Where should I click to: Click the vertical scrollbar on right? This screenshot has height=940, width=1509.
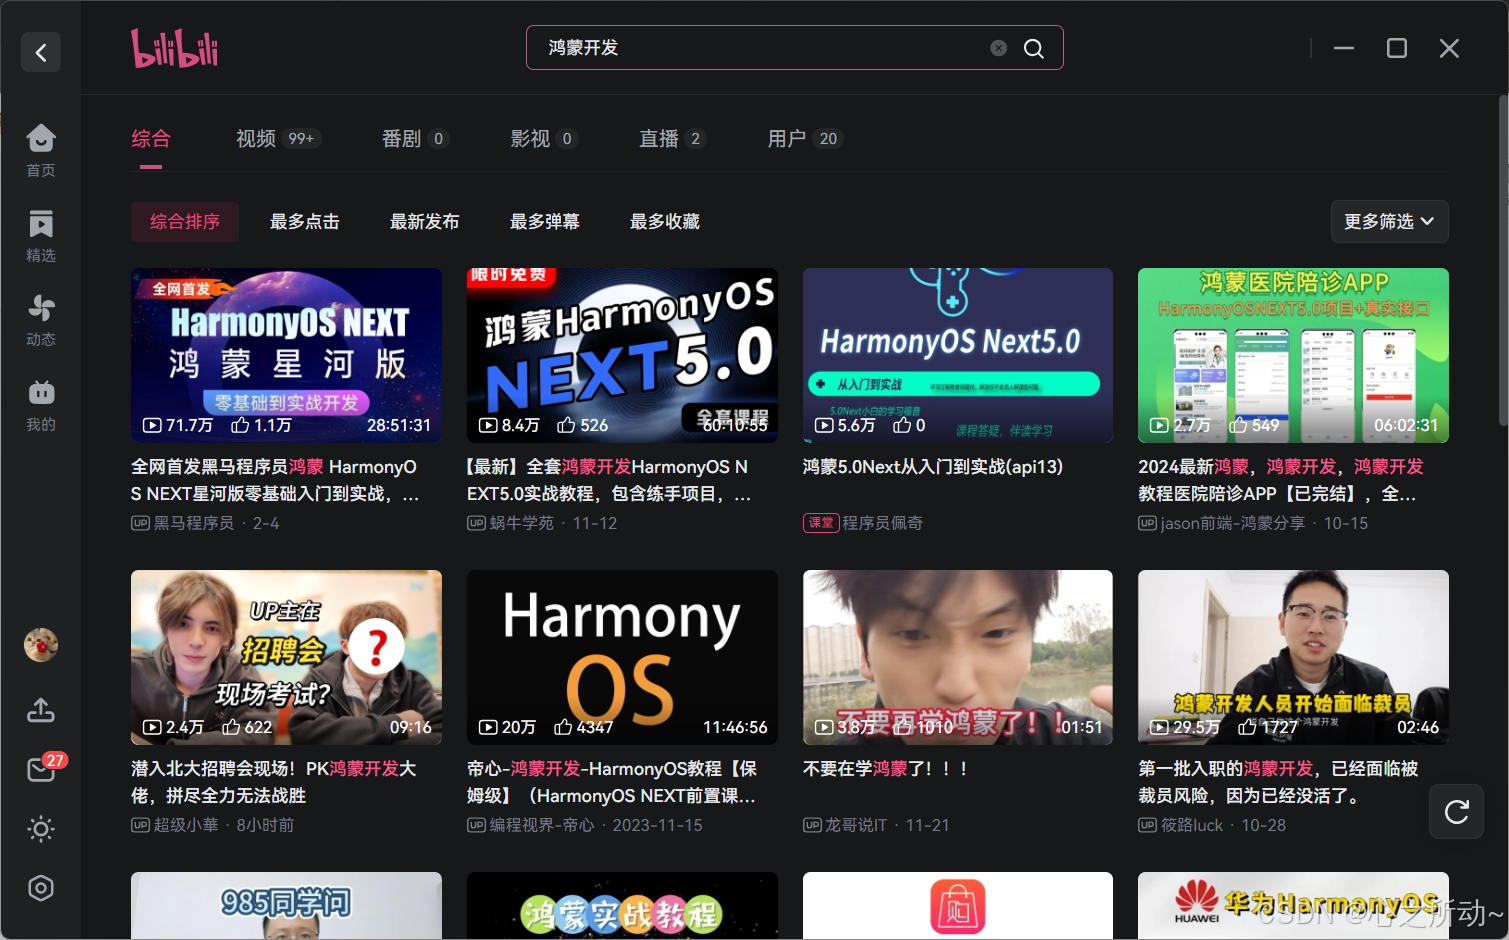click(1503, 260)
